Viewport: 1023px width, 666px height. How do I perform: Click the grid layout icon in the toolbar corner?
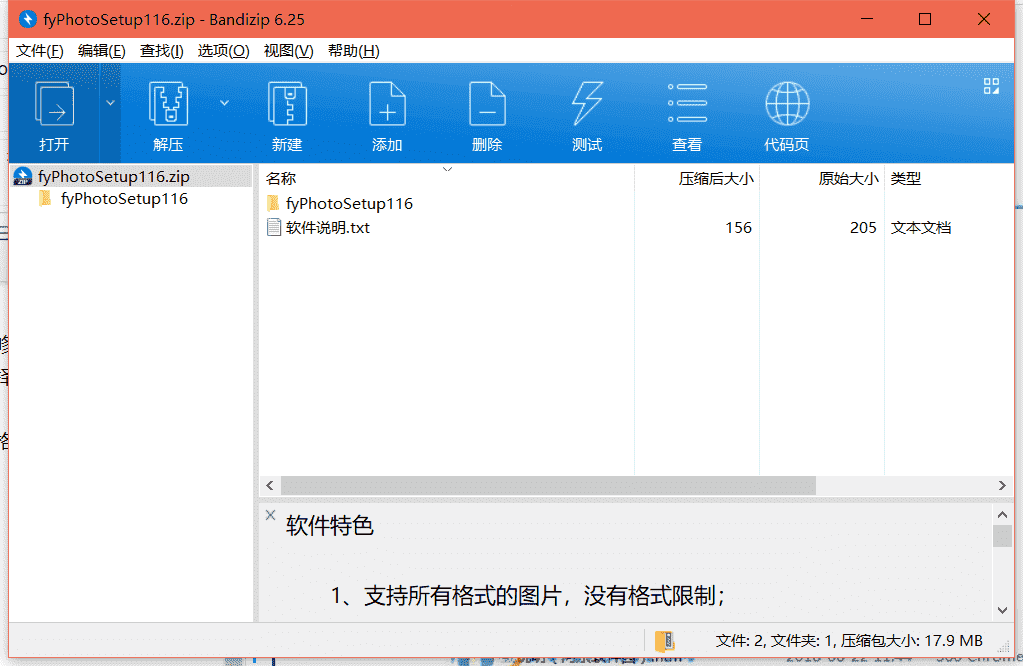point(991,86)
